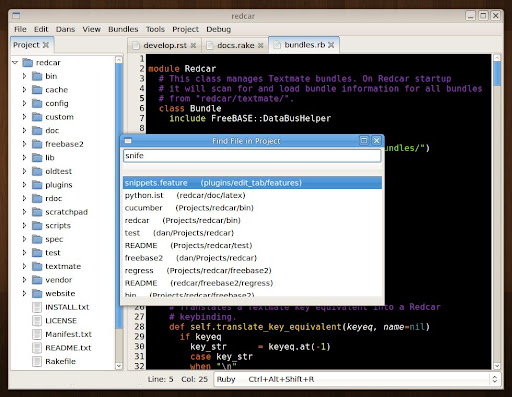Click the oldtest folder icon
Image resolution: width=512 pixels, height=397 pixels.
coord(37,171)
